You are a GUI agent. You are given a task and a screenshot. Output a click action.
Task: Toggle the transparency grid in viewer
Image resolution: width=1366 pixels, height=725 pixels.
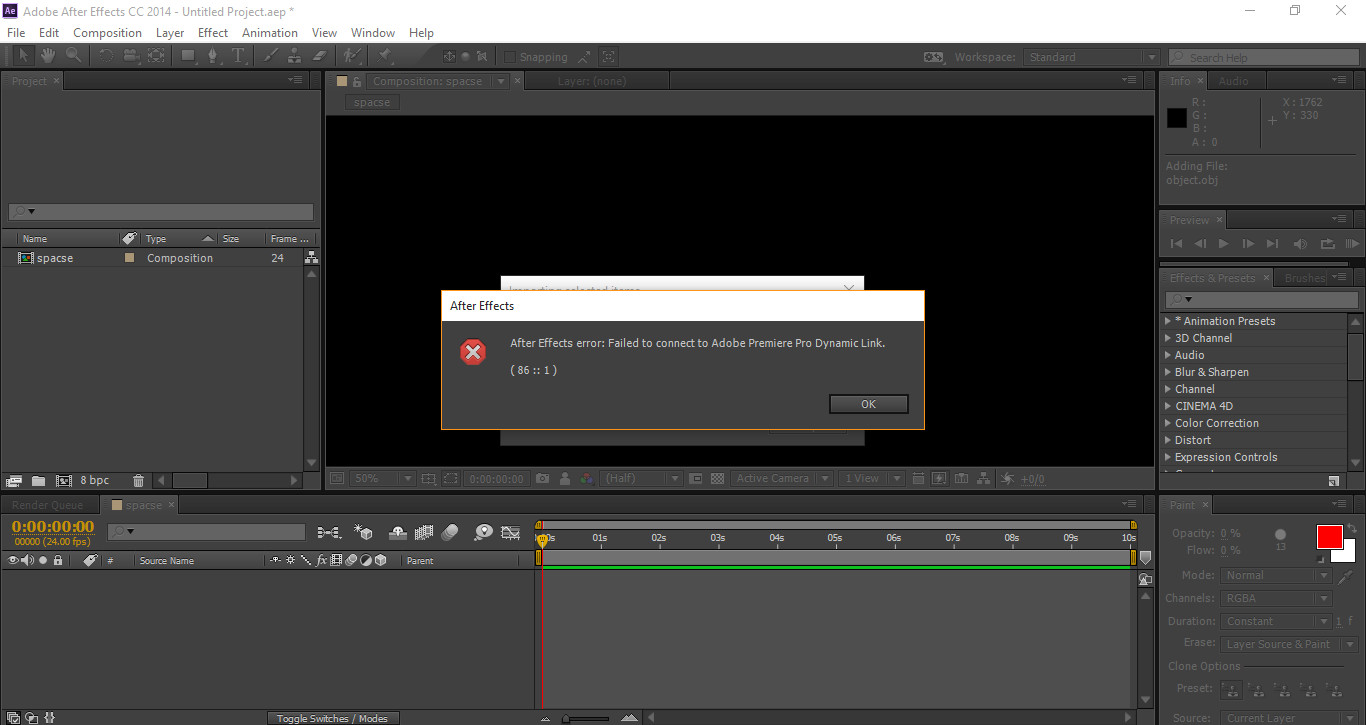717,479
